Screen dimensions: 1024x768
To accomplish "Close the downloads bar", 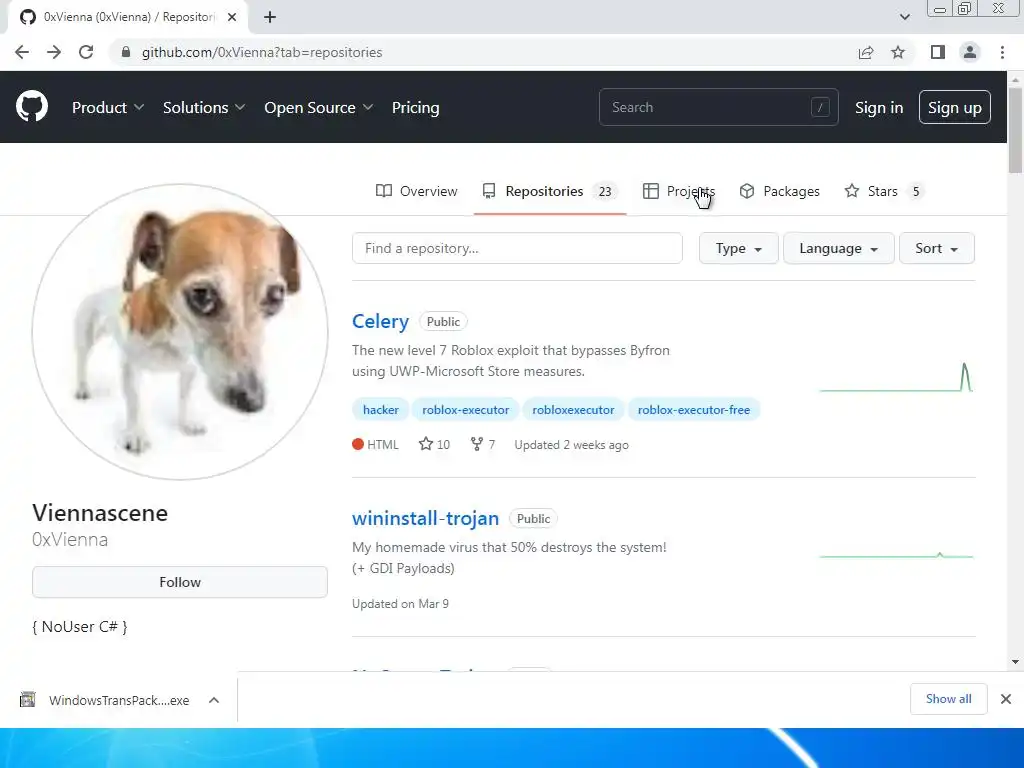I will pos(1006,699).
